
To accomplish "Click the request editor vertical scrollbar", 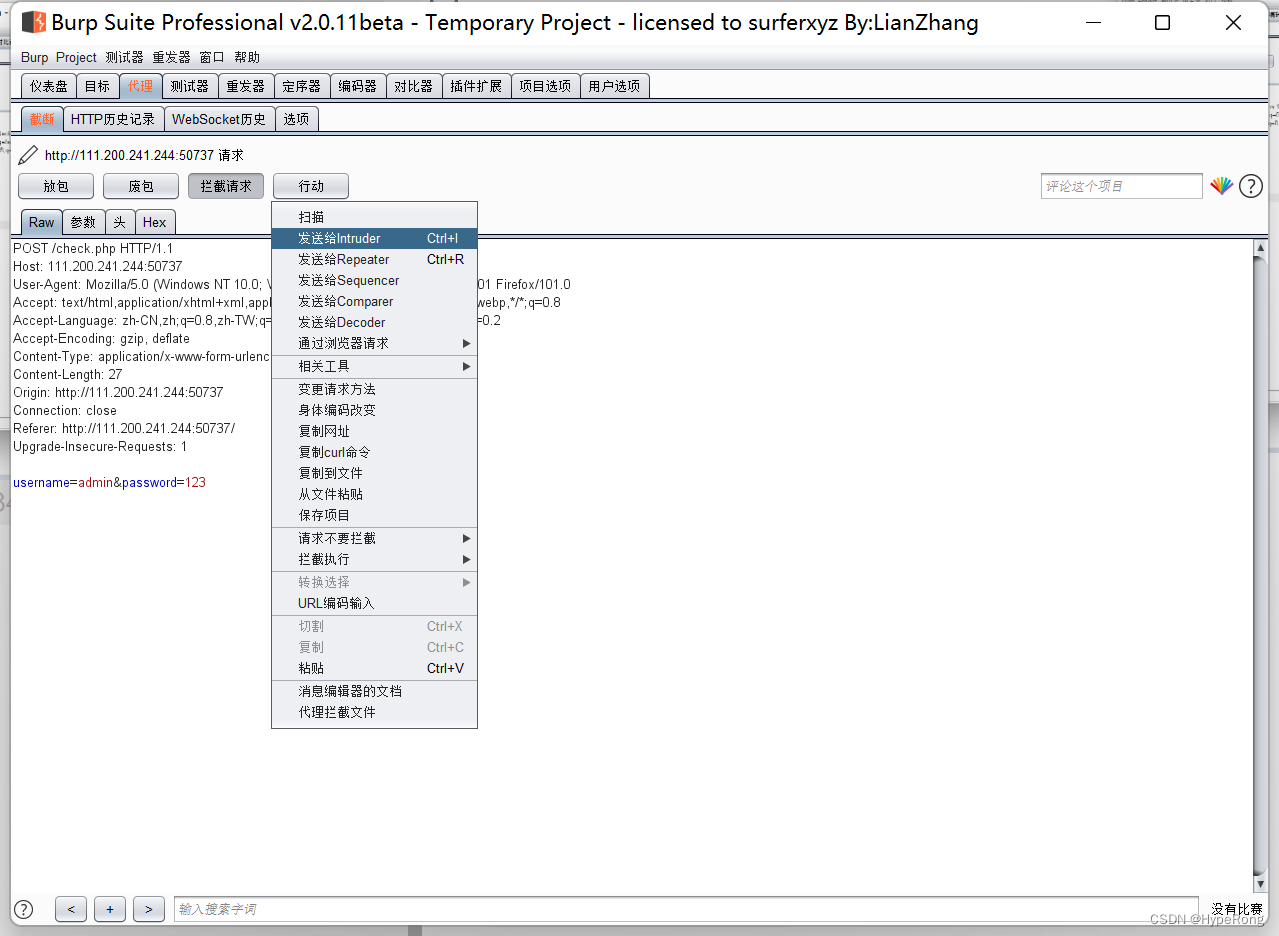I will (x=1260, y=566).
